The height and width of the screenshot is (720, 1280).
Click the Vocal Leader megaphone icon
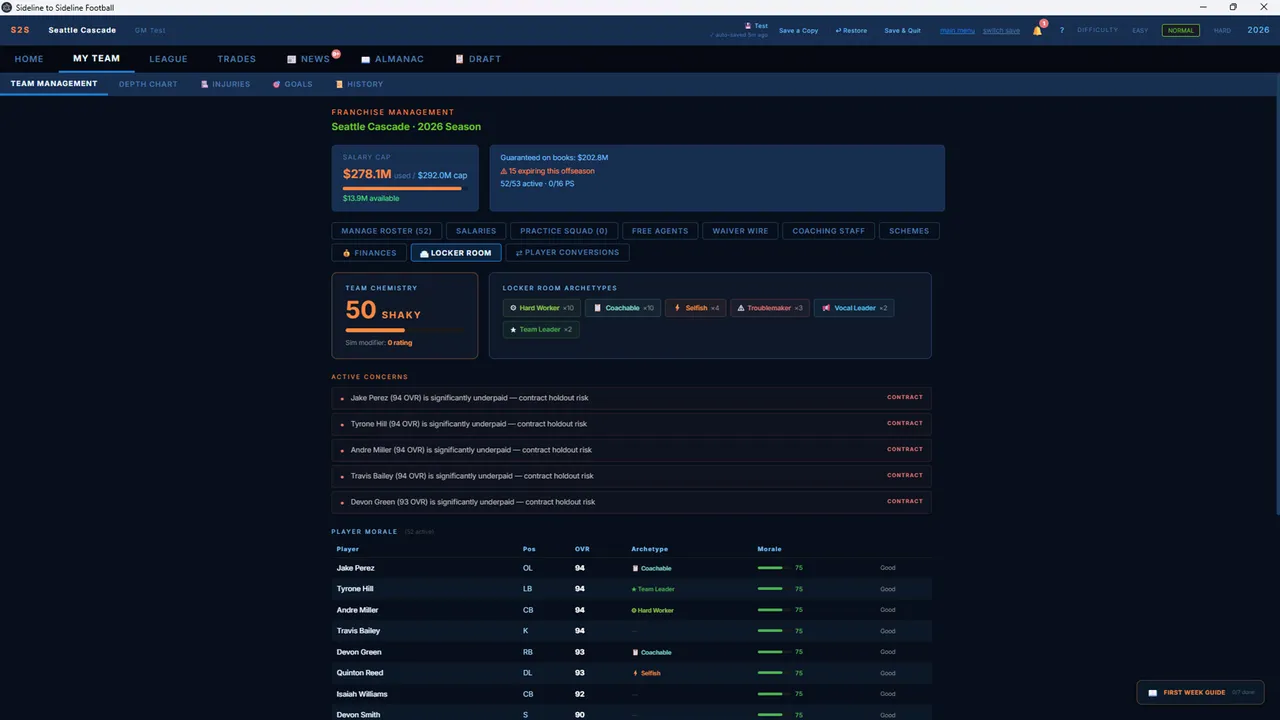pyautogui.click(x=826, y=308)
